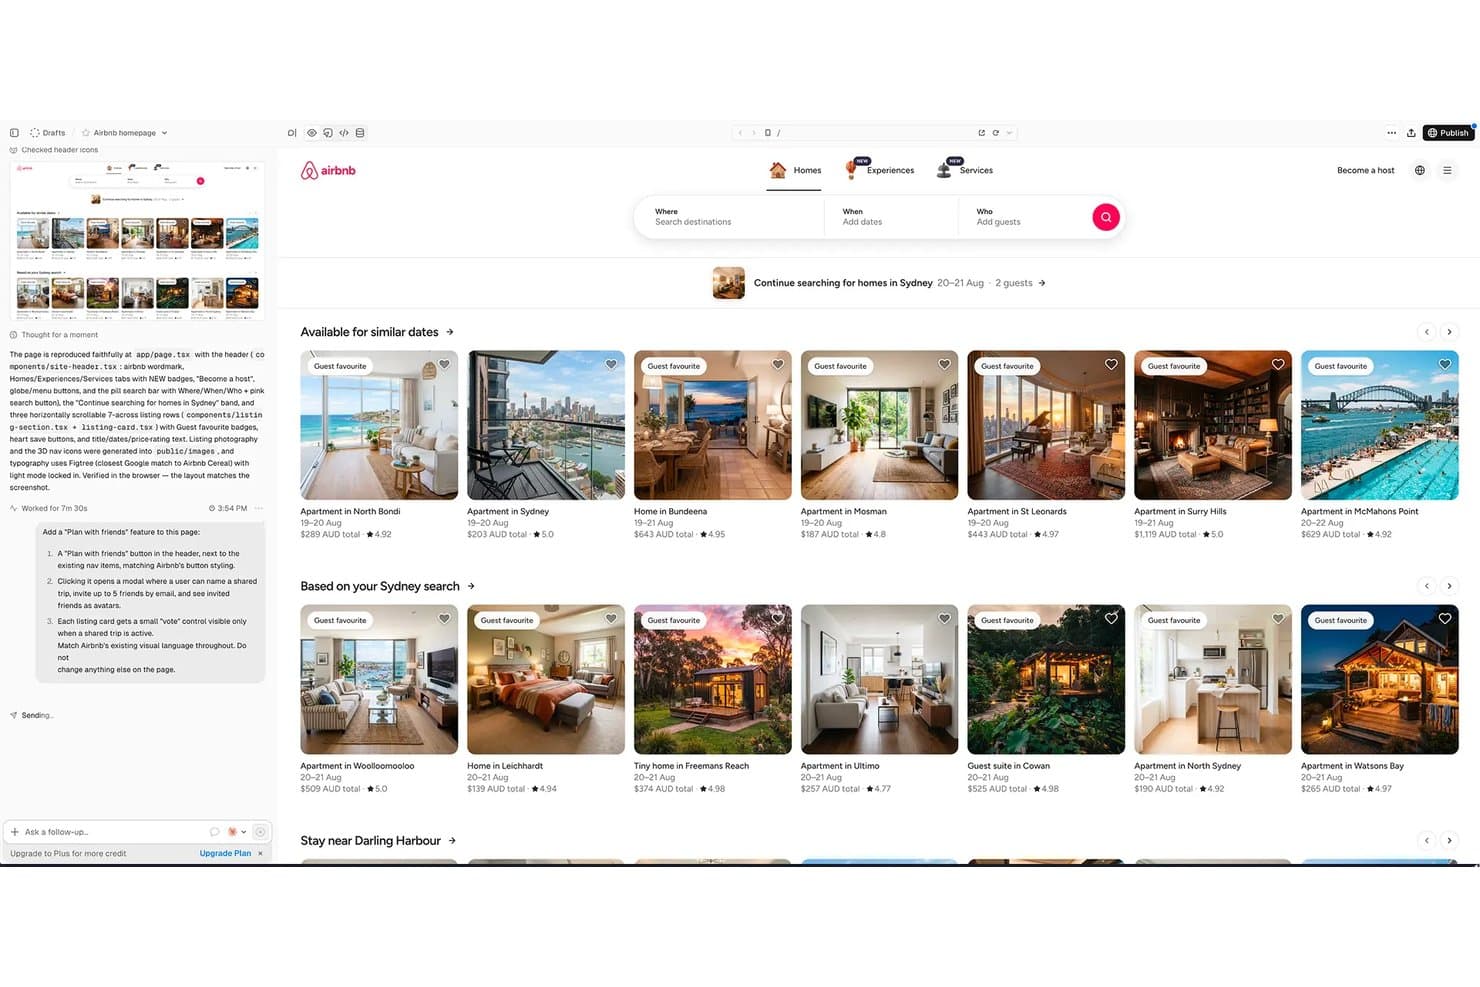Dismiss the Upgrade to Plus banner
This screenshot has width=1480, height=987.
point(260,854)
